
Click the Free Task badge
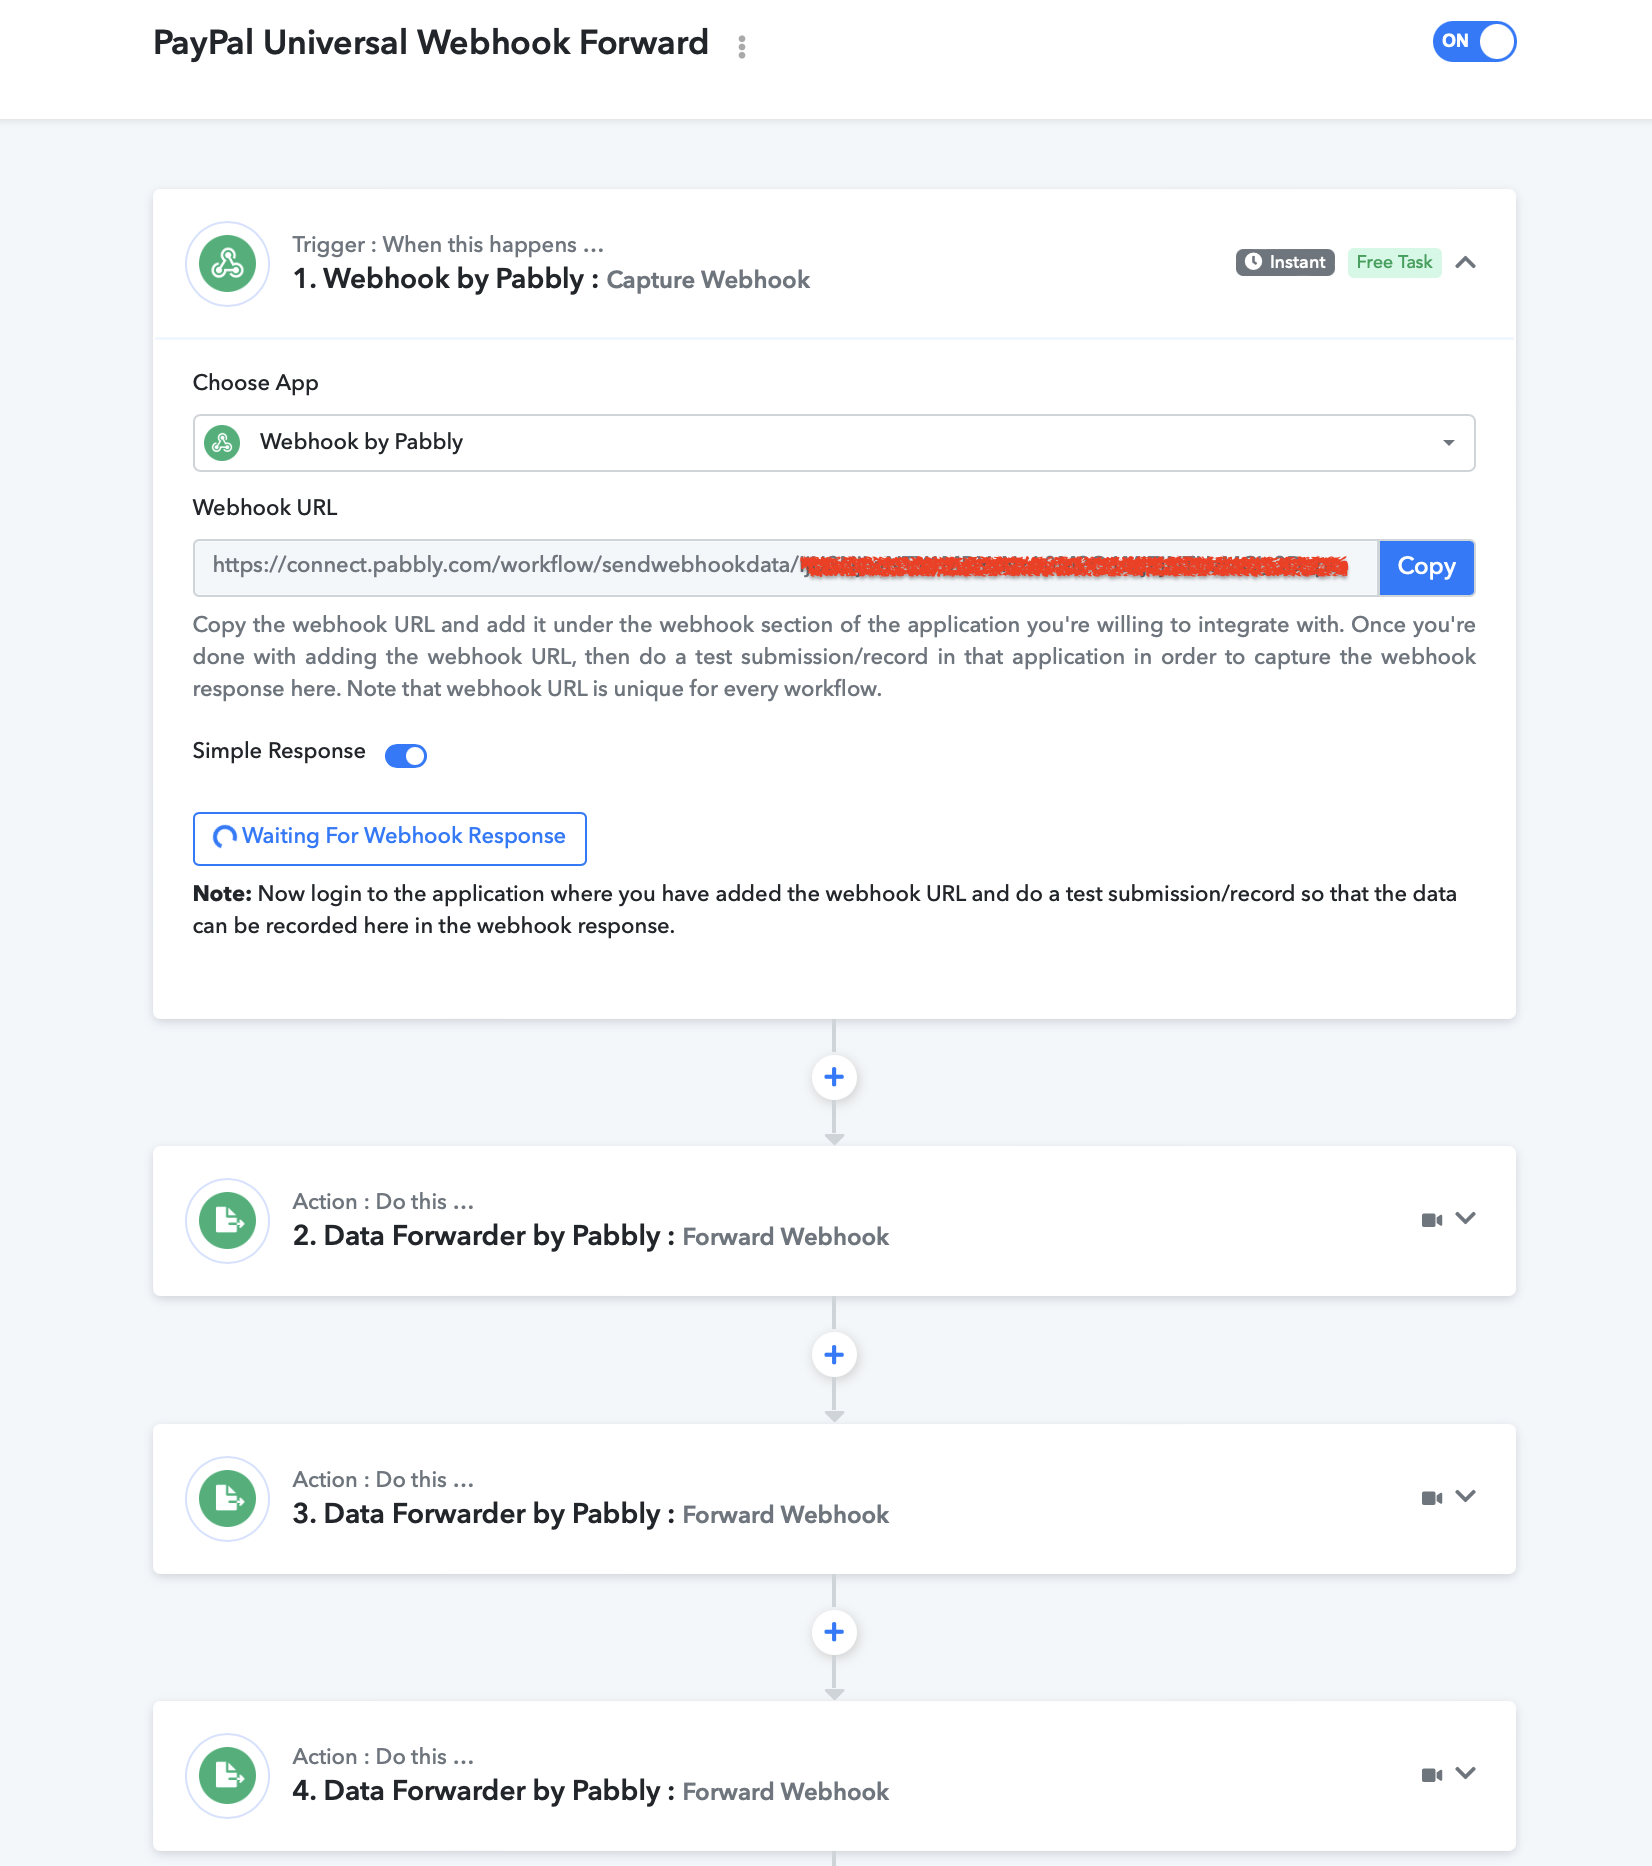1394,262
